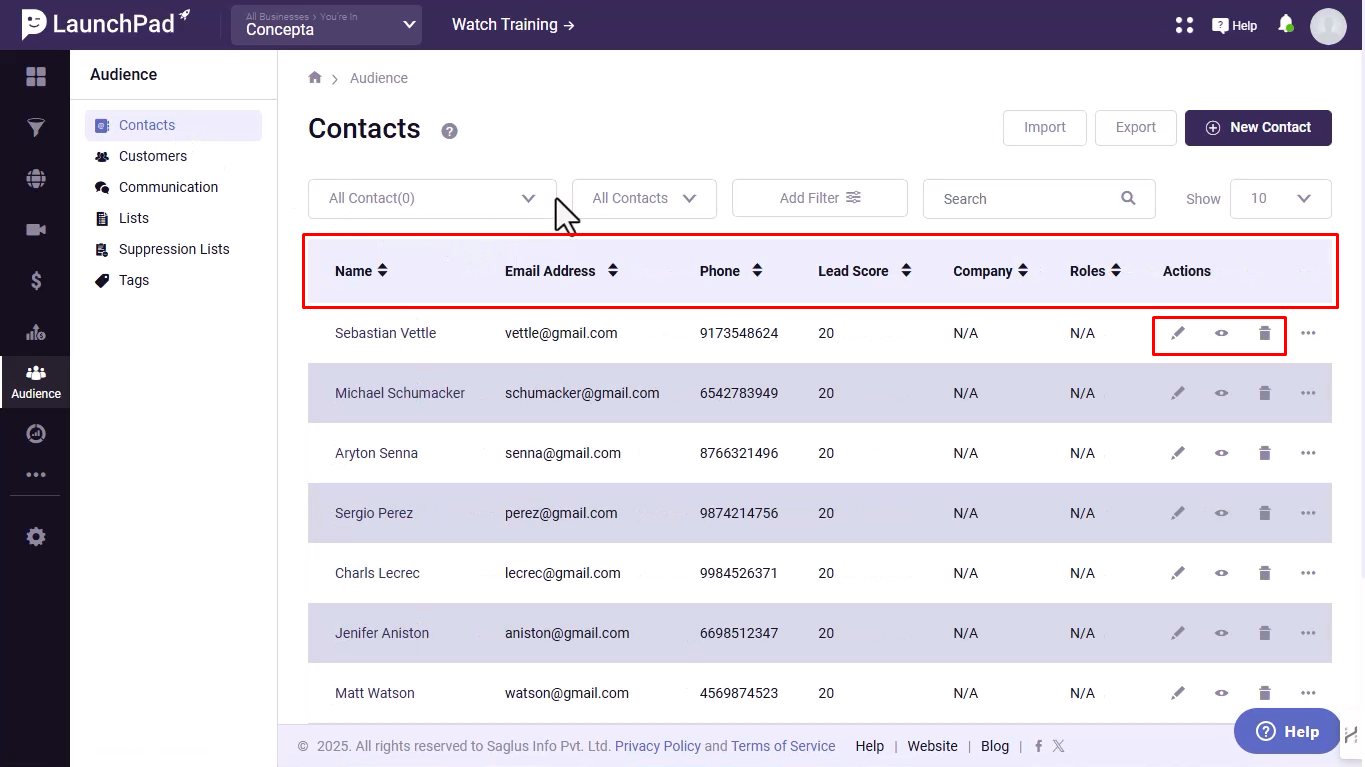This screenshot has width=1365, height=767.
Task: Open the notifications bell
Action: click(1286, 24)
